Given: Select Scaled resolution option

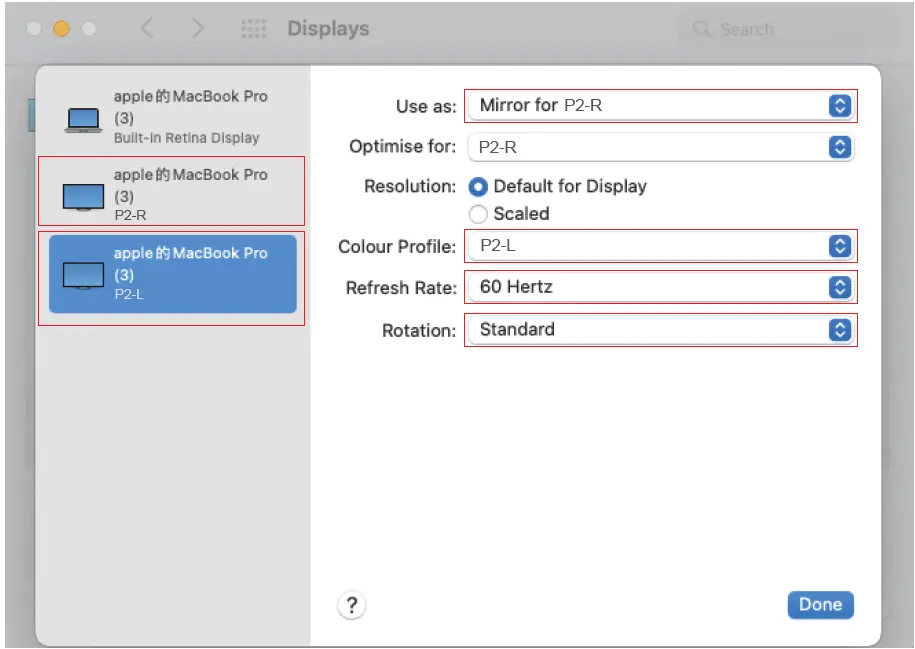Looking at the screenshot, I should tap(479, 214).
